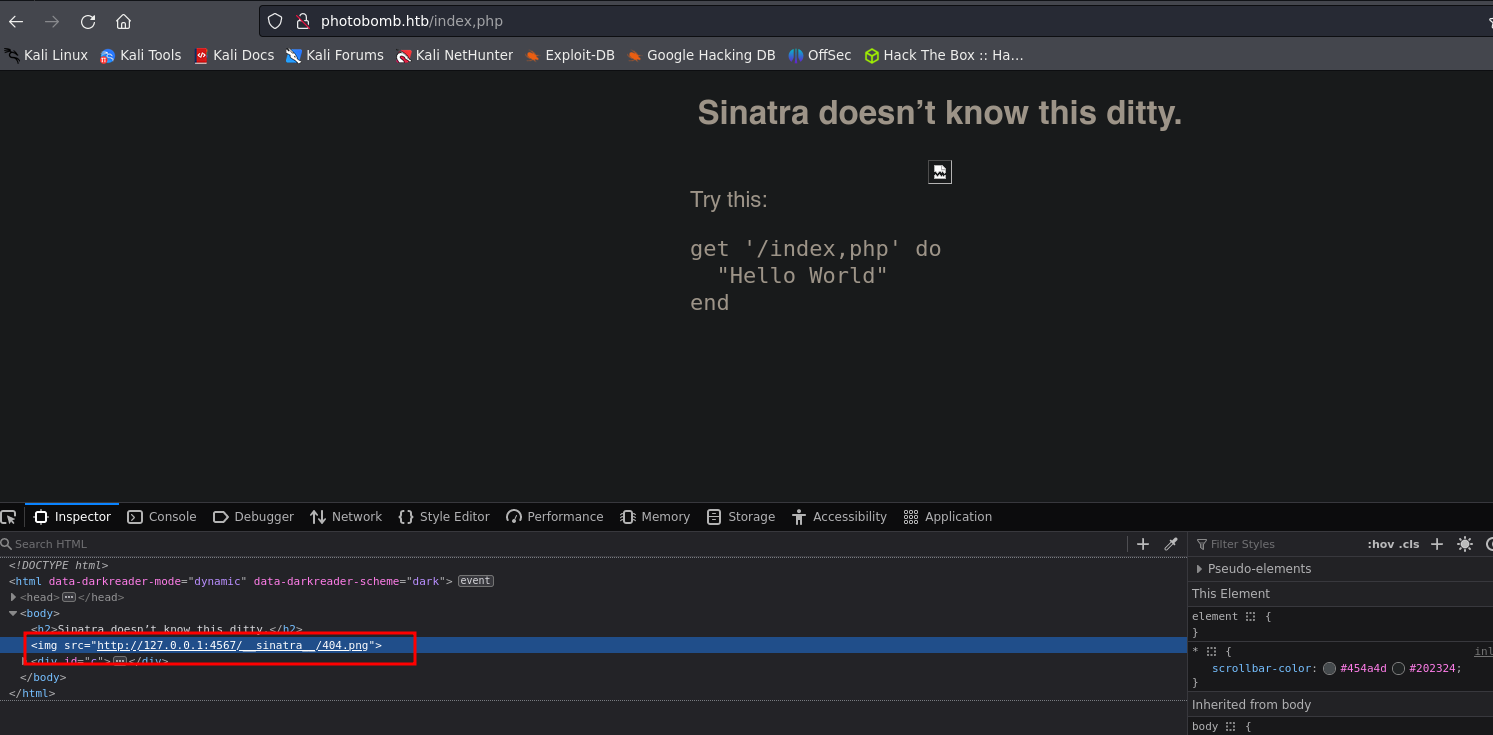The width and height of the screenshot is (1493, 735).
Task: Click the eyedropper color grabber icon
Action: (1171, 544)
